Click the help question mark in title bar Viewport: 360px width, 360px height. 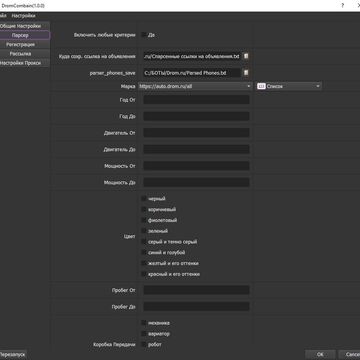[x=342, y=5]
